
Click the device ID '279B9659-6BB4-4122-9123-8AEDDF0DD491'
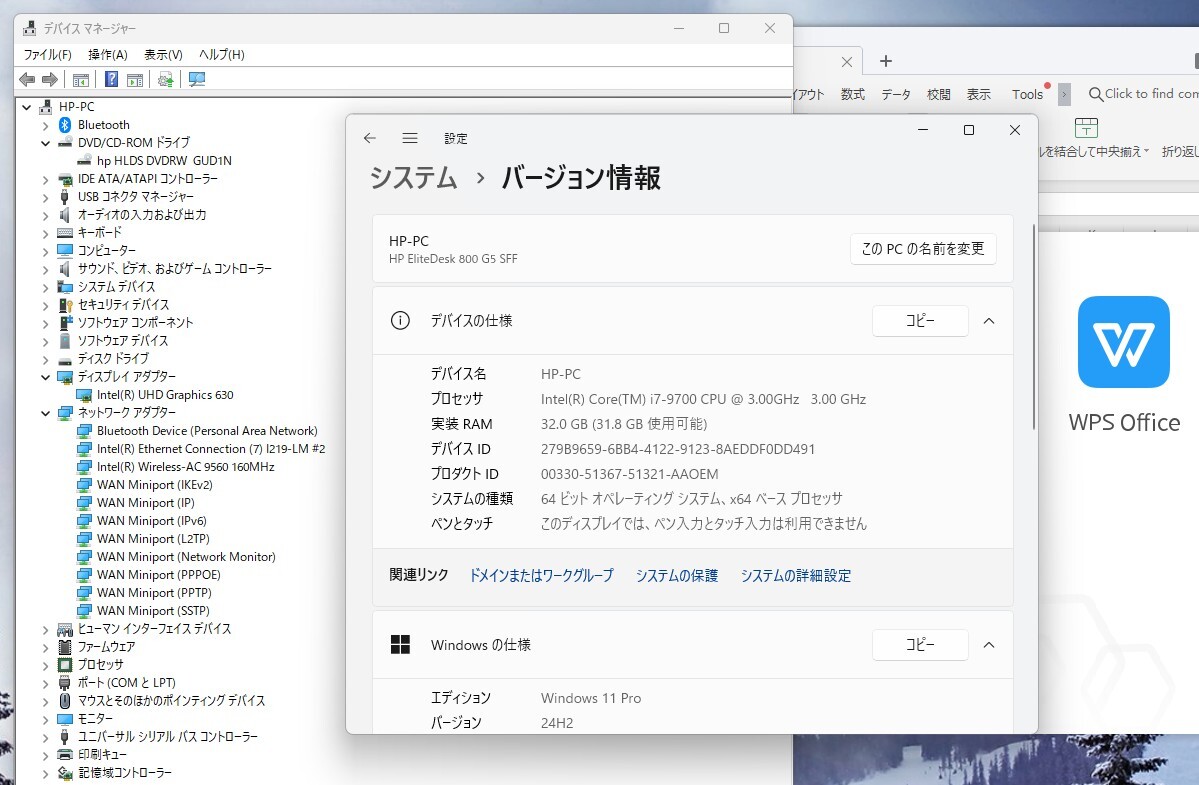pos(677,449)
